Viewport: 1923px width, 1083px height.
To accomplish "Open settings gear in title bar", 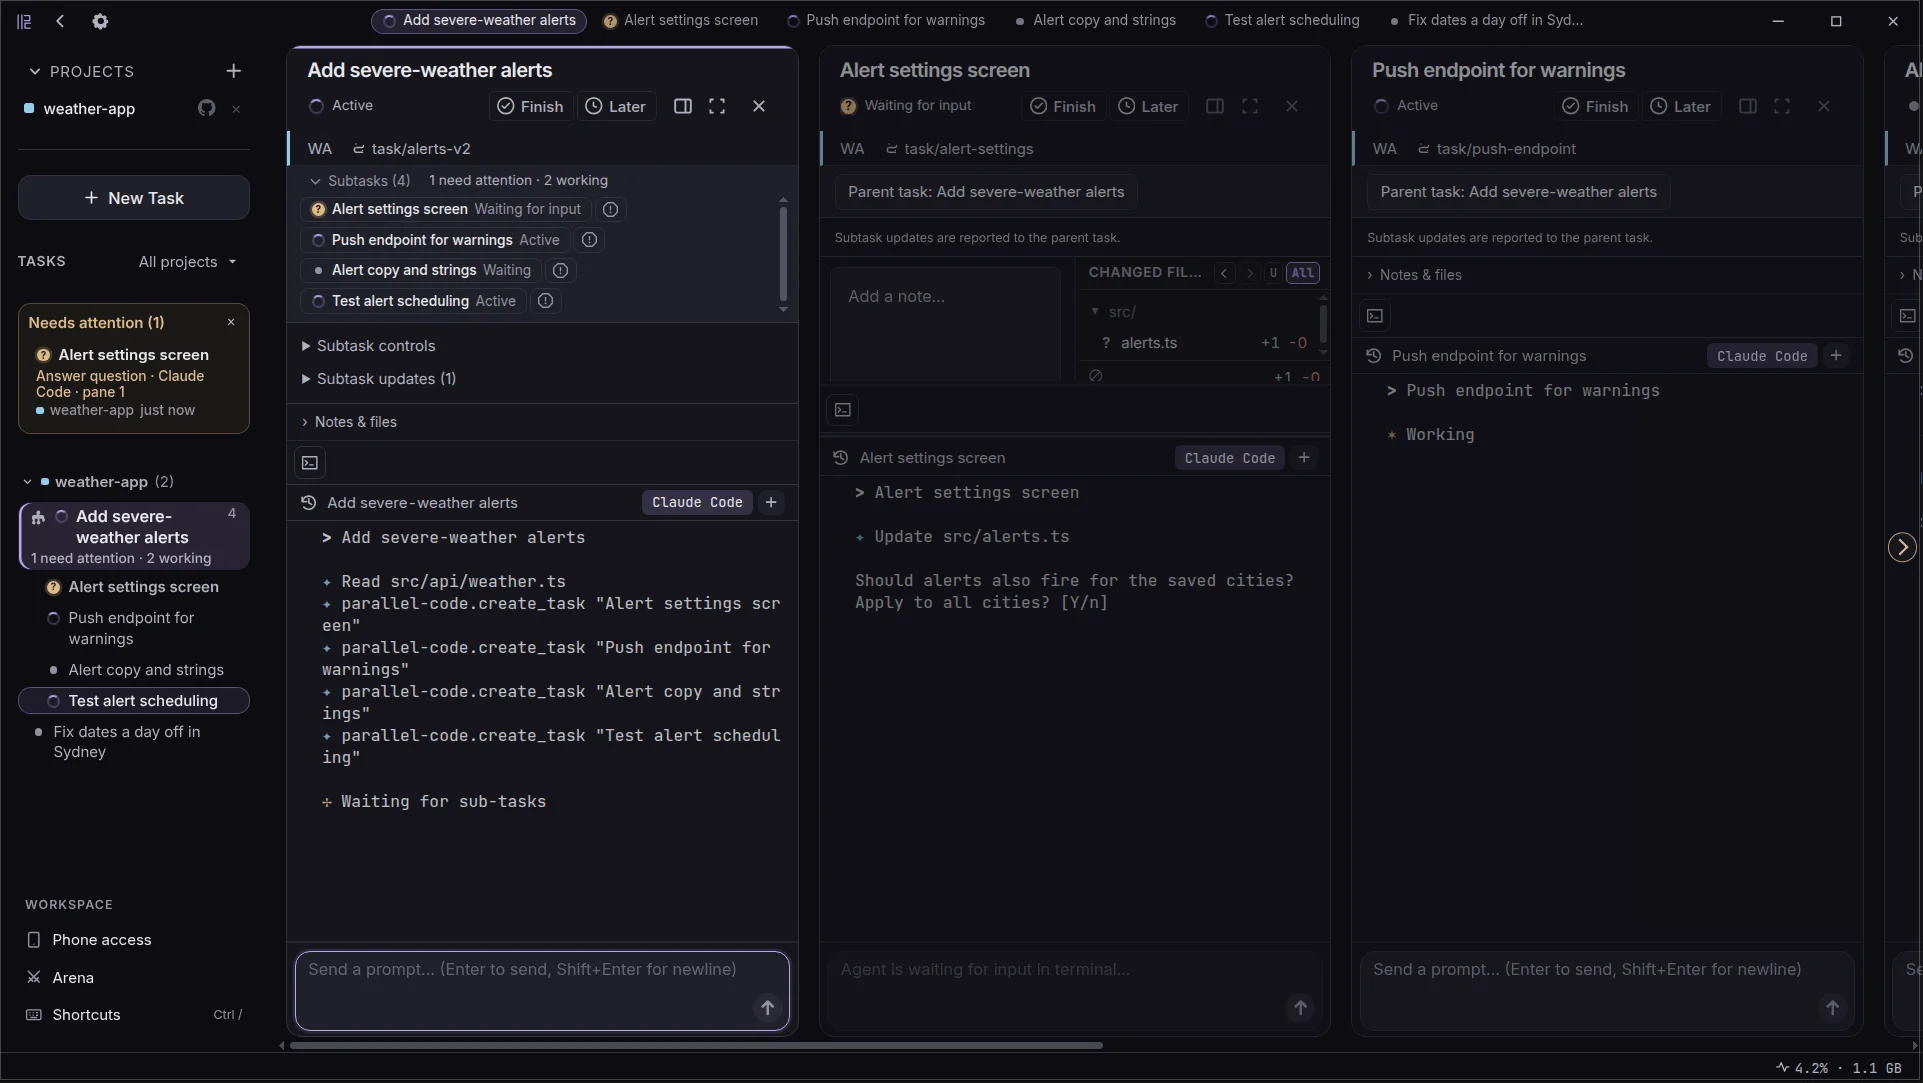I will 100,21.
